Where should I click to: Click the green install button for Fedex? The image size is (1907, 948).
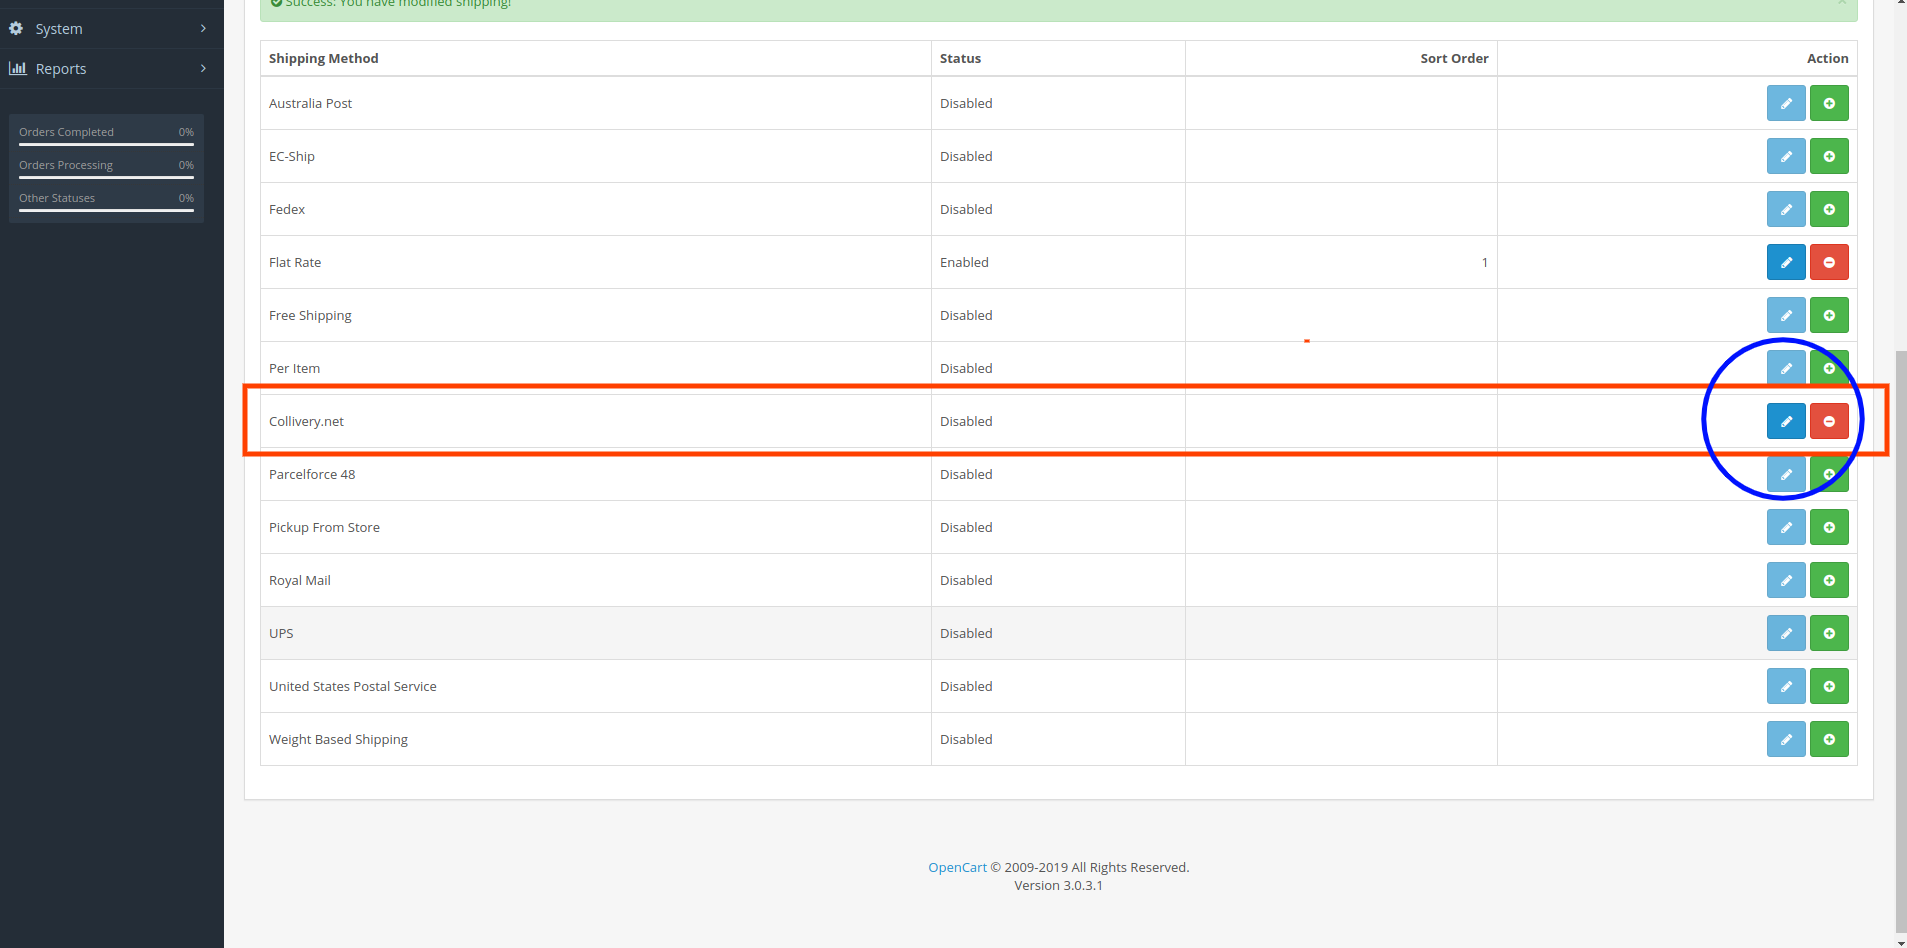1828,209
